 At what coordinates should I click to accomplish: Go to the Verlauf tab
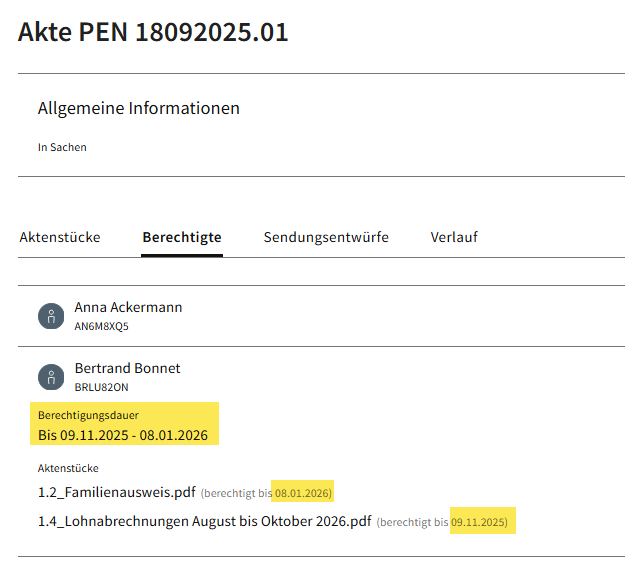pos(454,237)
